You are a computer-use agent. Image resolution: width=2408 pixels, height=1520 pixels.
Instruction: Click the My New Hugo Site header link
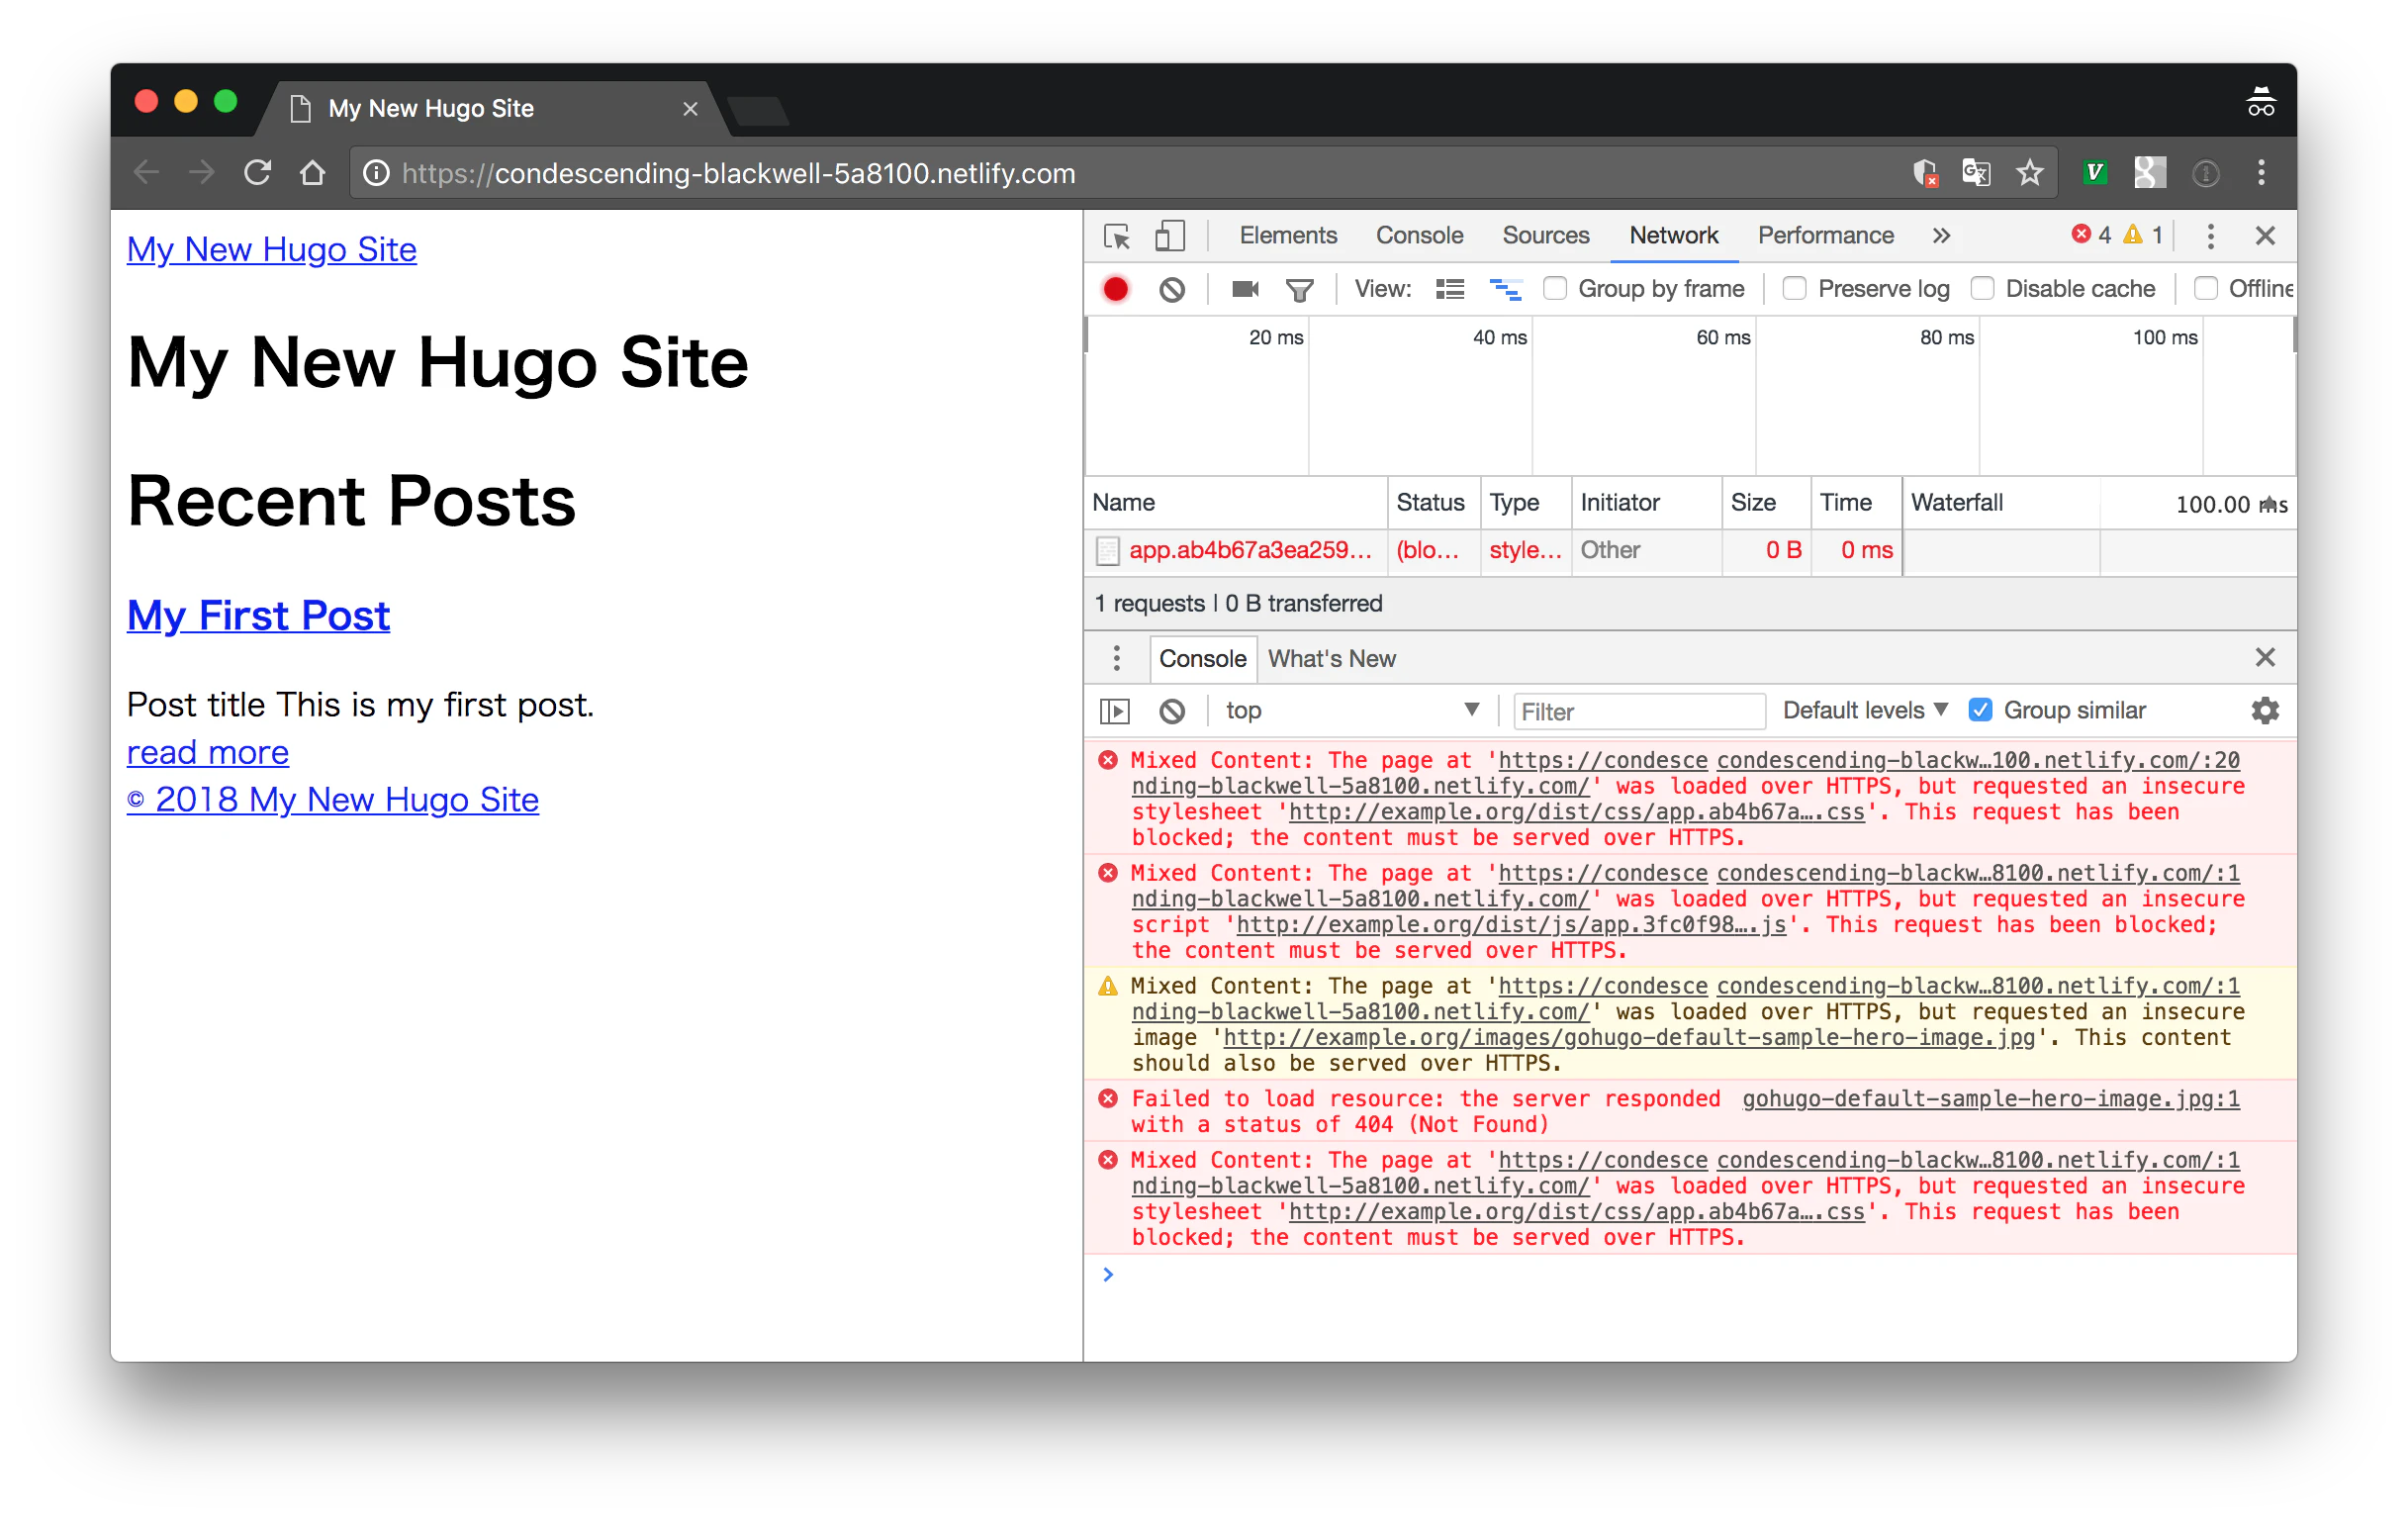coord(272,249)
